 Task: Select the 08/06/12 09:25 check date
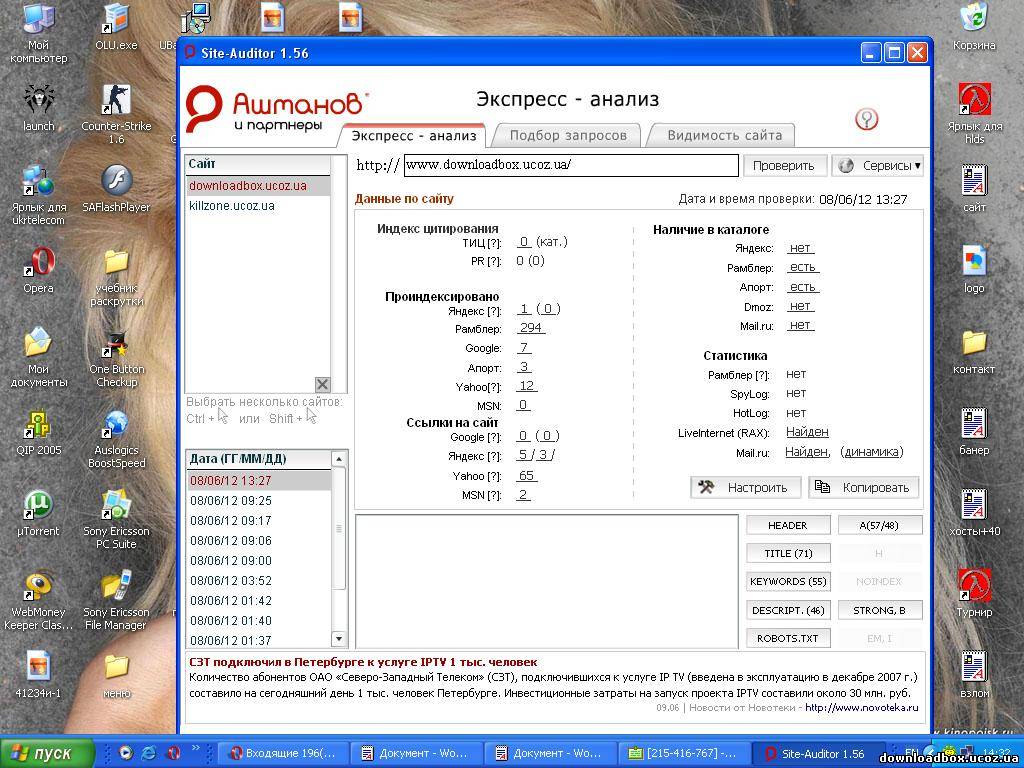click(259, 501)
